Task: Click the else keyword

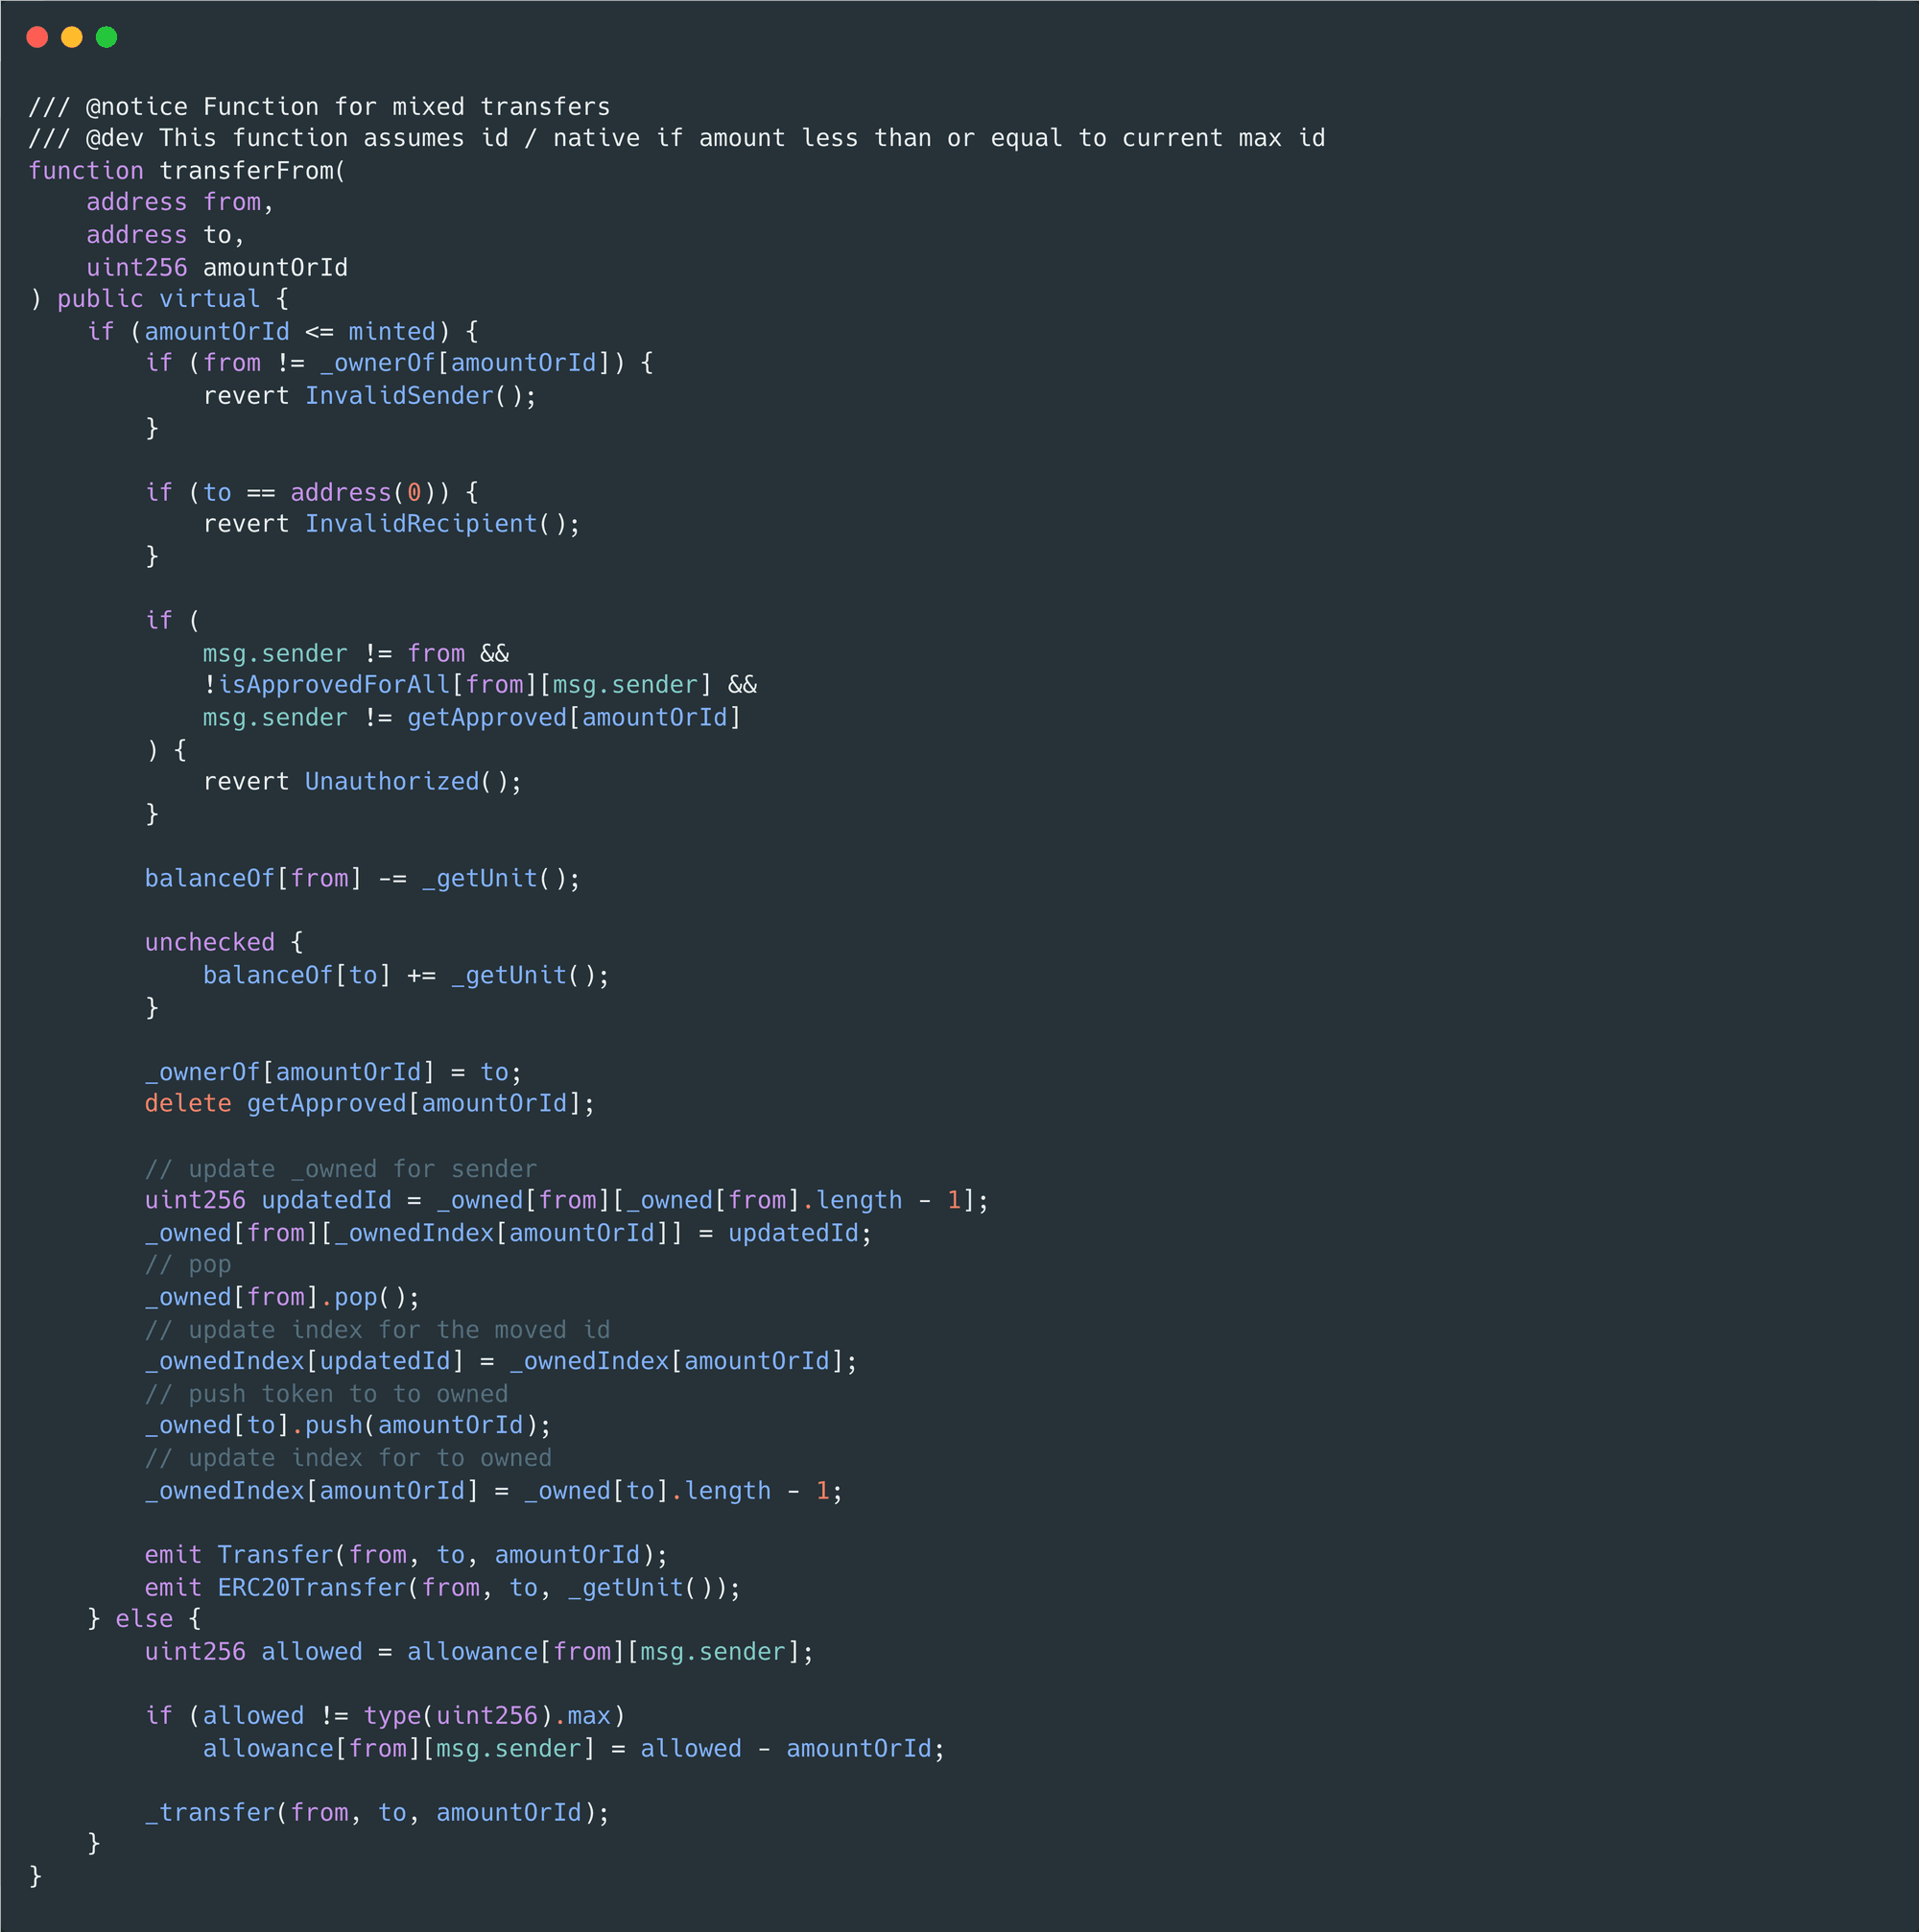Action: tap(144, 1620)
